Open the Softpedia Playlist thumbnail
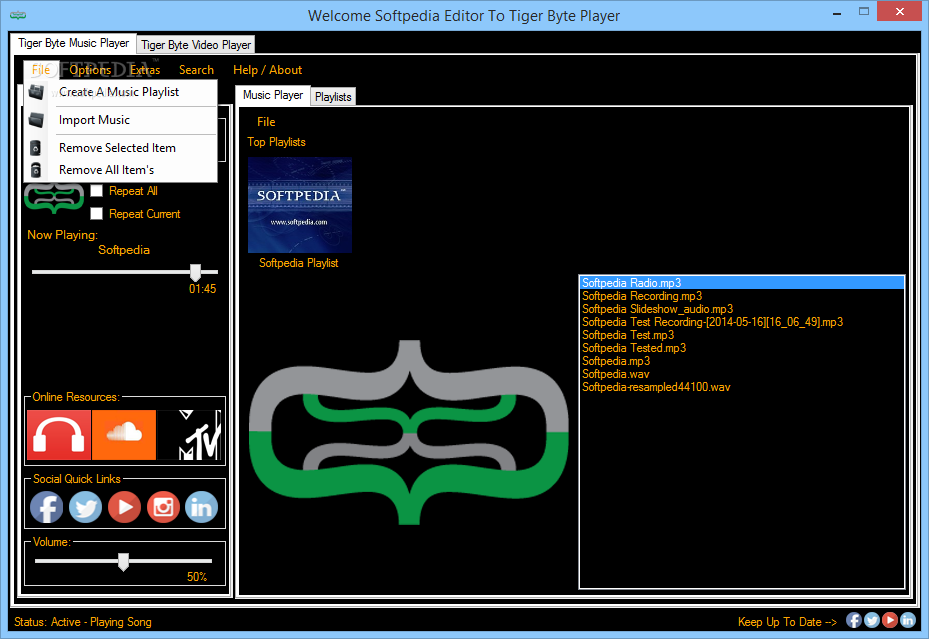The height and width of the screenshot is (639, 929). [300, 205]
